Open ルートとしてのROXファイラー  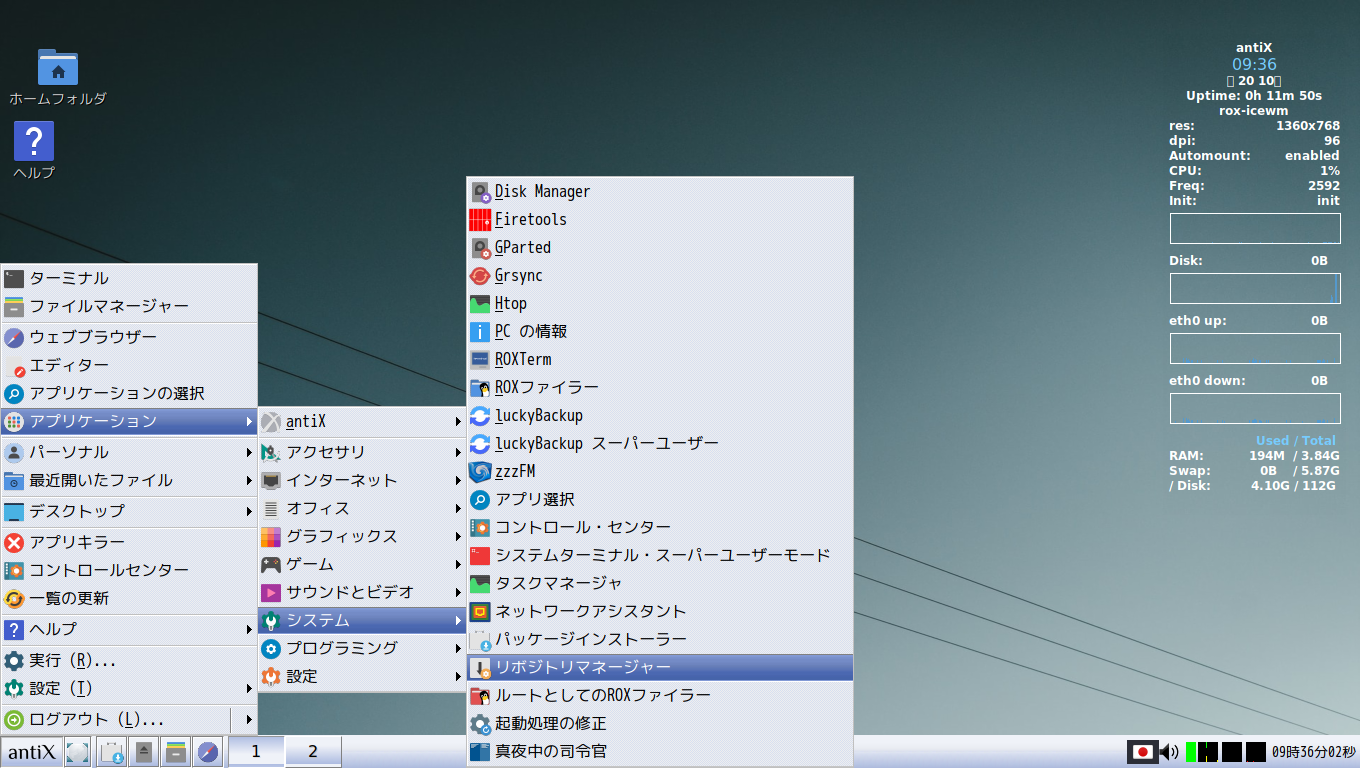(660, 695)
